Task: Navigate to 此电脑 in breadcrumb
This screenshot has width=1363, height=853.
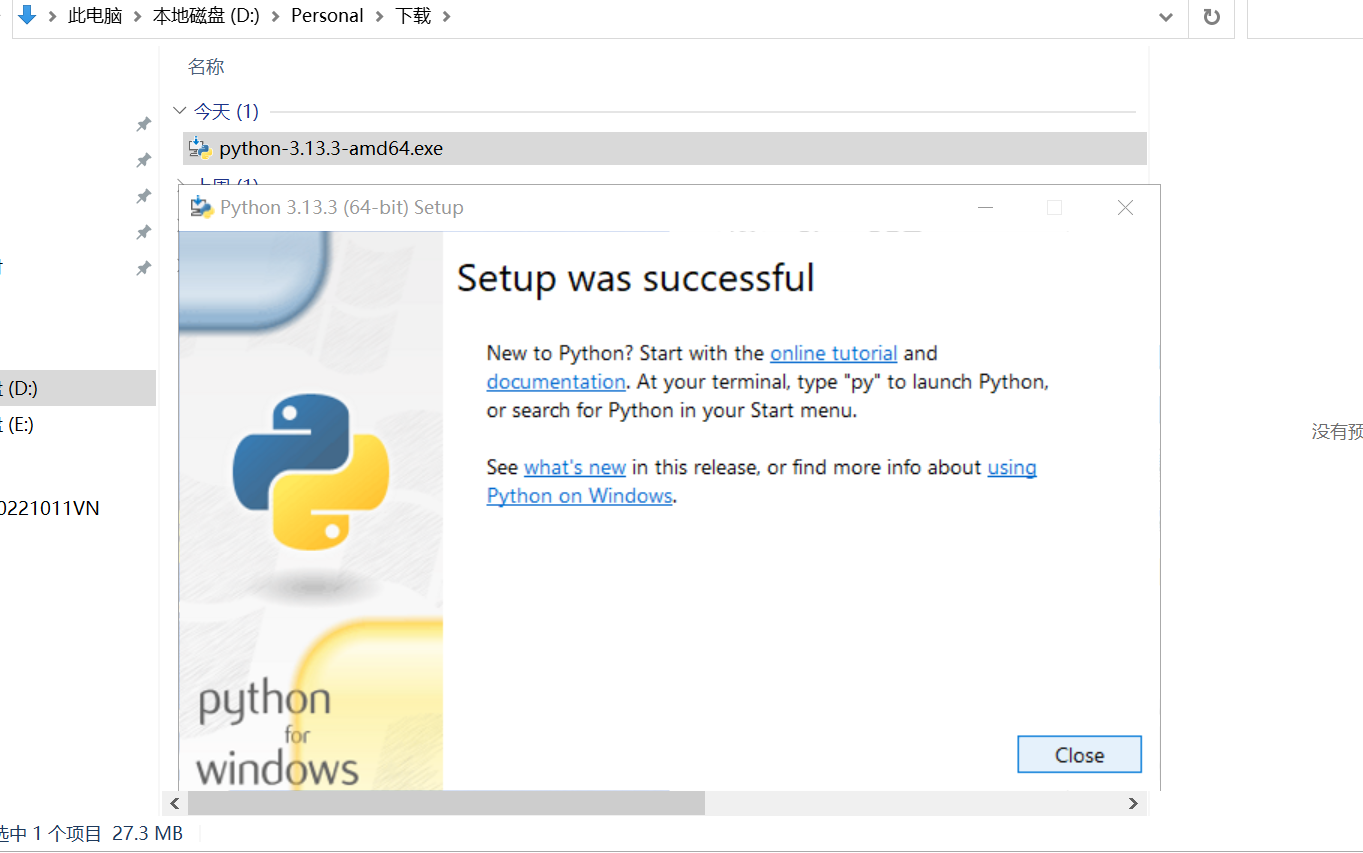Action: (95, 16)
